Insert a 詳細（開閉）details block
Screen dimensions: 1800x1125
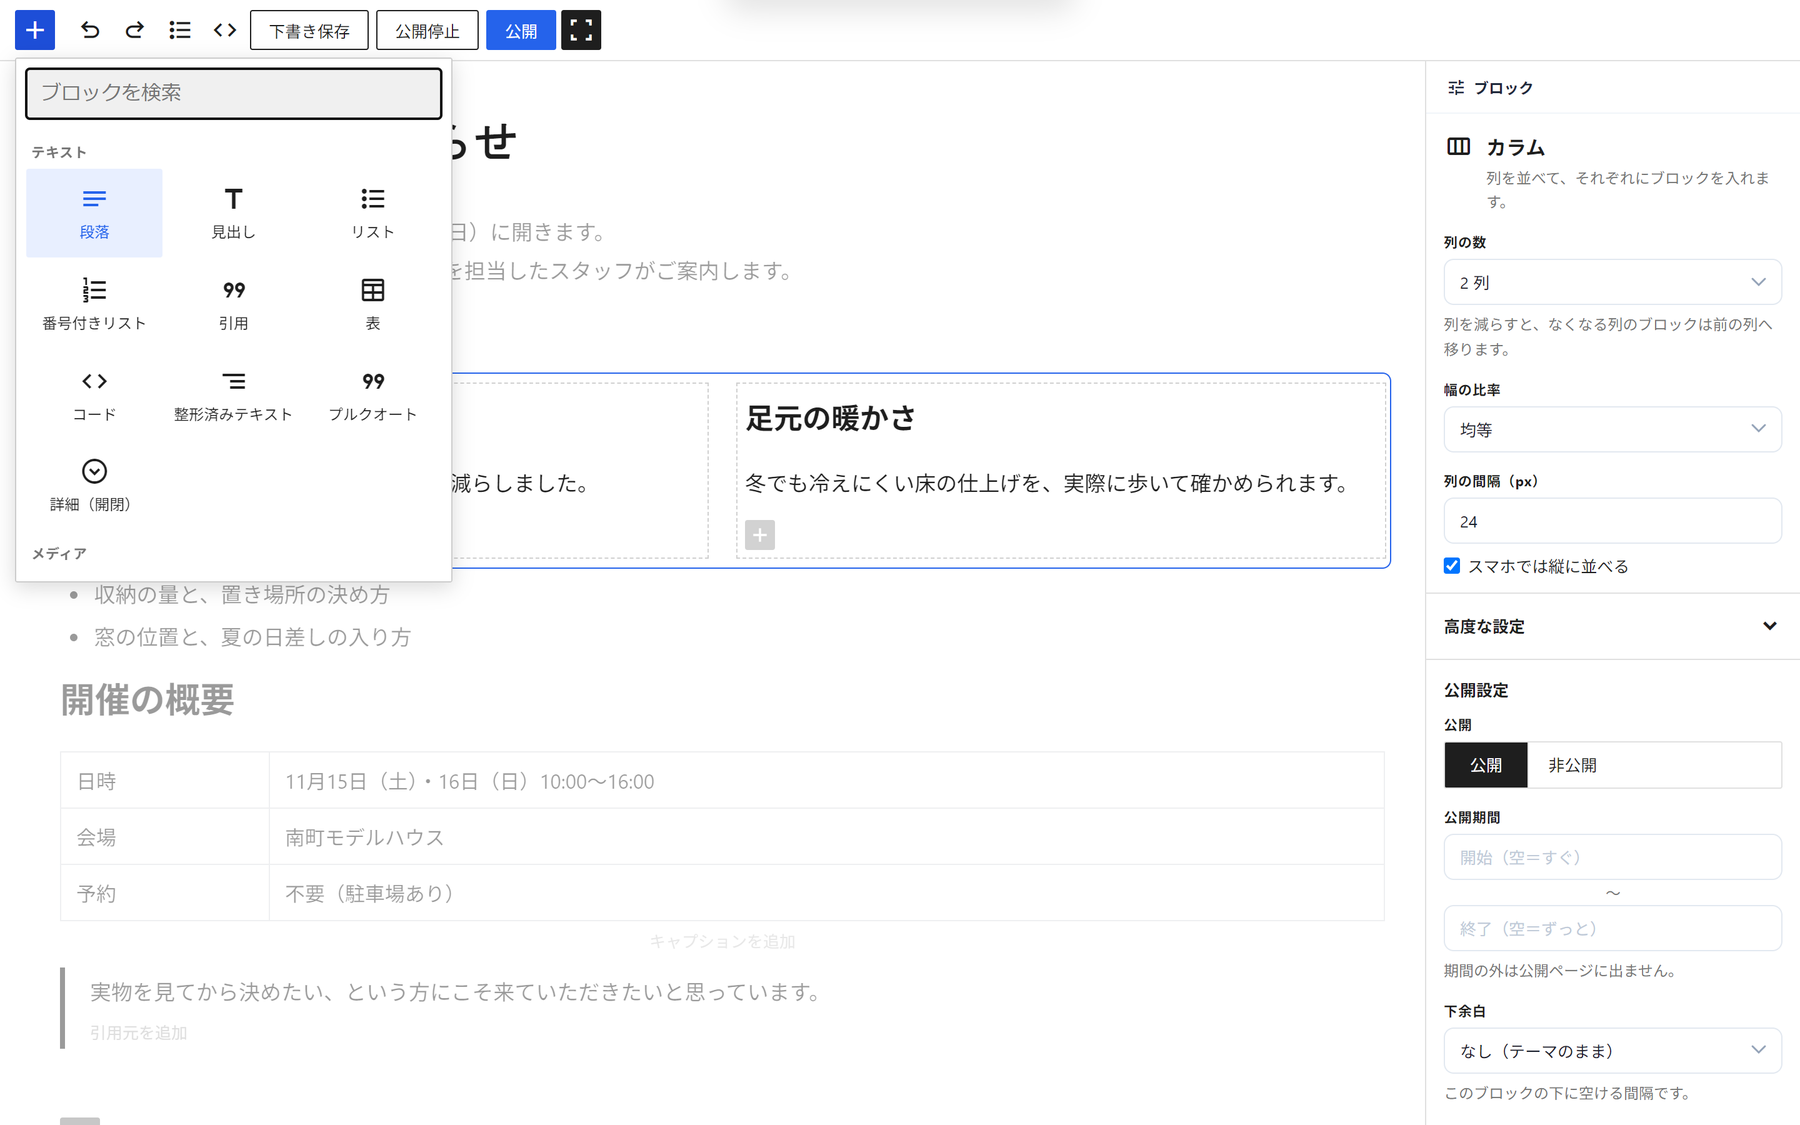(94, 486)
